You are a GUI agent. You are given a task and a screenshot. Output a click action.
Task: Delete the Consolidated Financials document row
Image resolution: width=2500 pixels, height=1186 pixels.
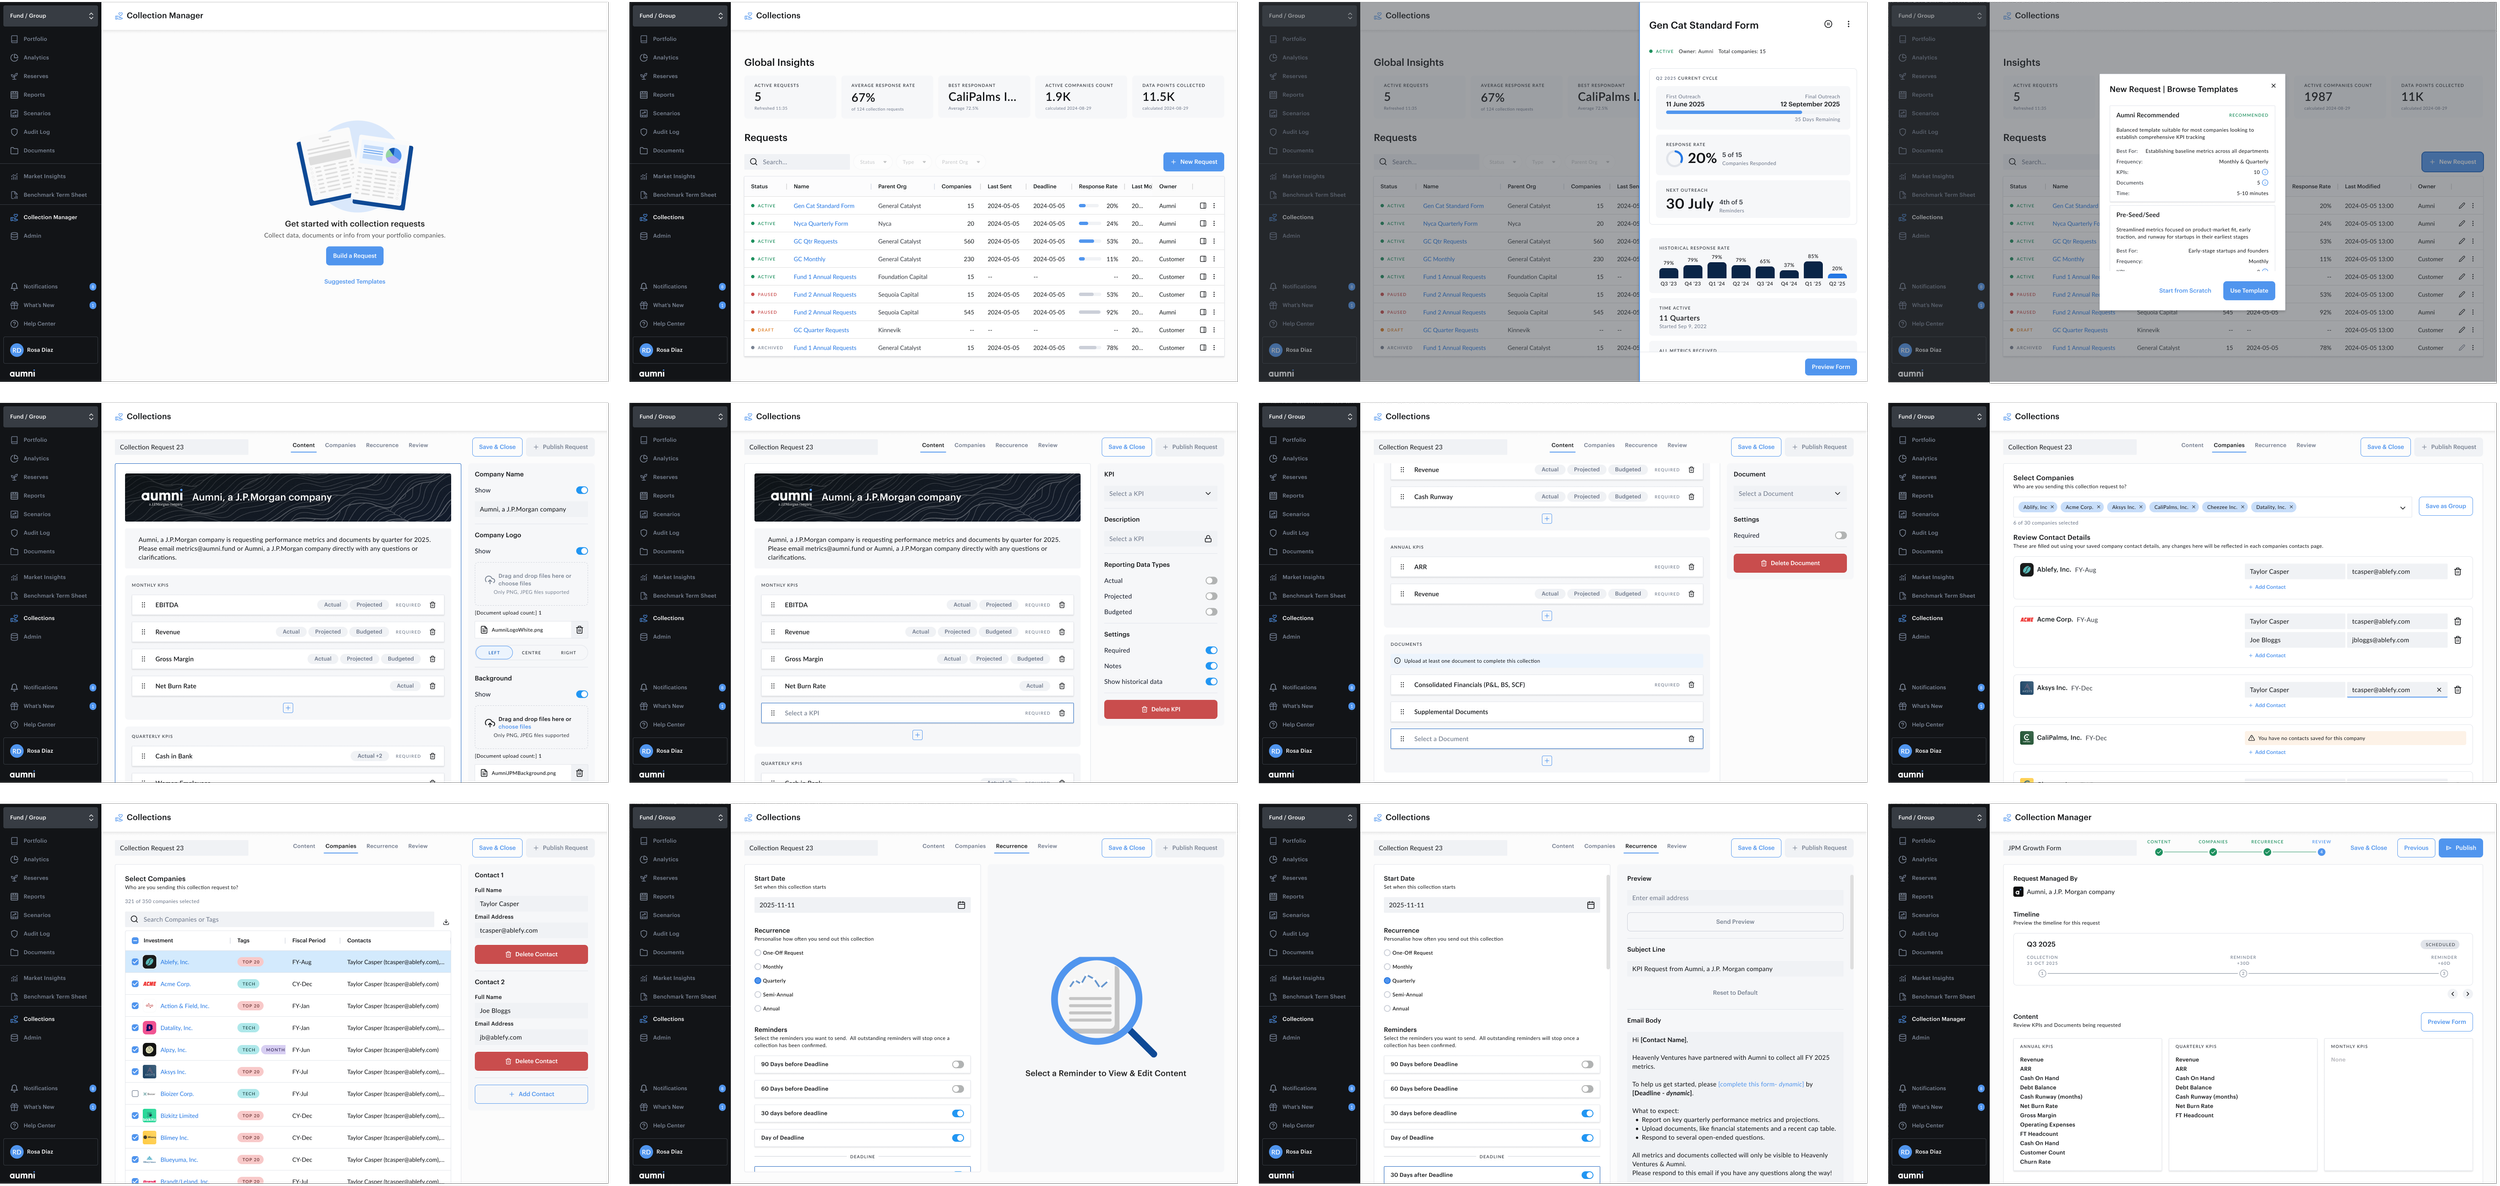coord(1691,685)
